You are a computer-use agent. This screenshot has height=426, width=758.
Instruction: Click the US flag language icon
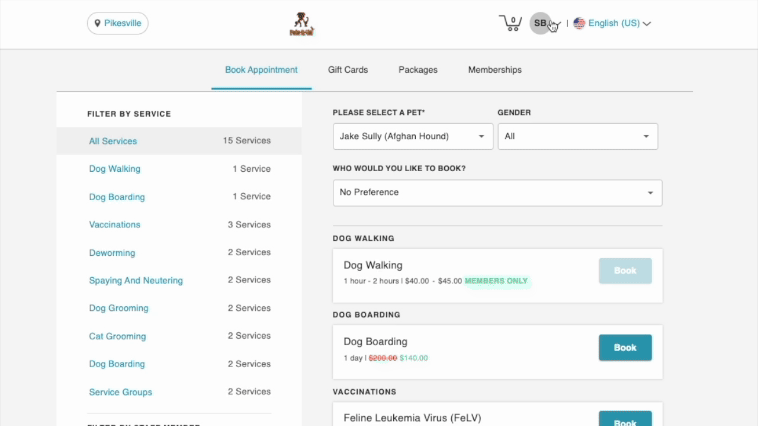[579, 23]
